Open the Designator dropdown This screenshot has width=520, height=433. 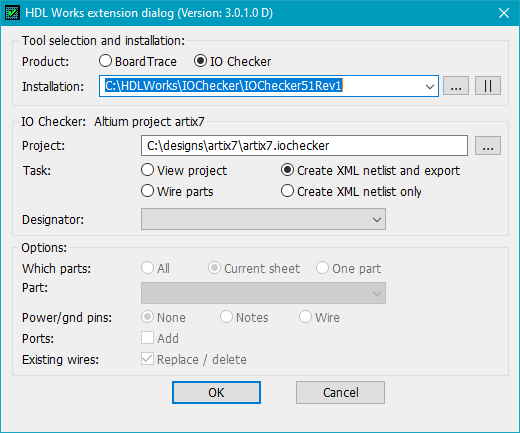coord(263,219)
